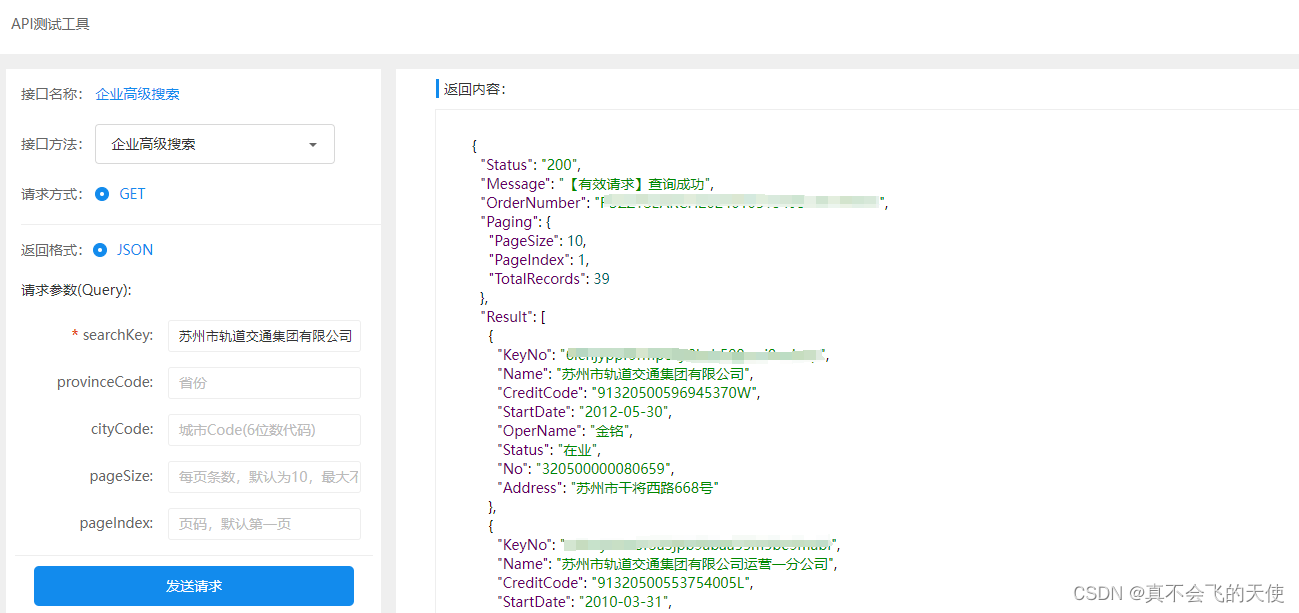Select the JSON return format radio
Viewport: 1299px width, 613px height.
click(100, 250)
